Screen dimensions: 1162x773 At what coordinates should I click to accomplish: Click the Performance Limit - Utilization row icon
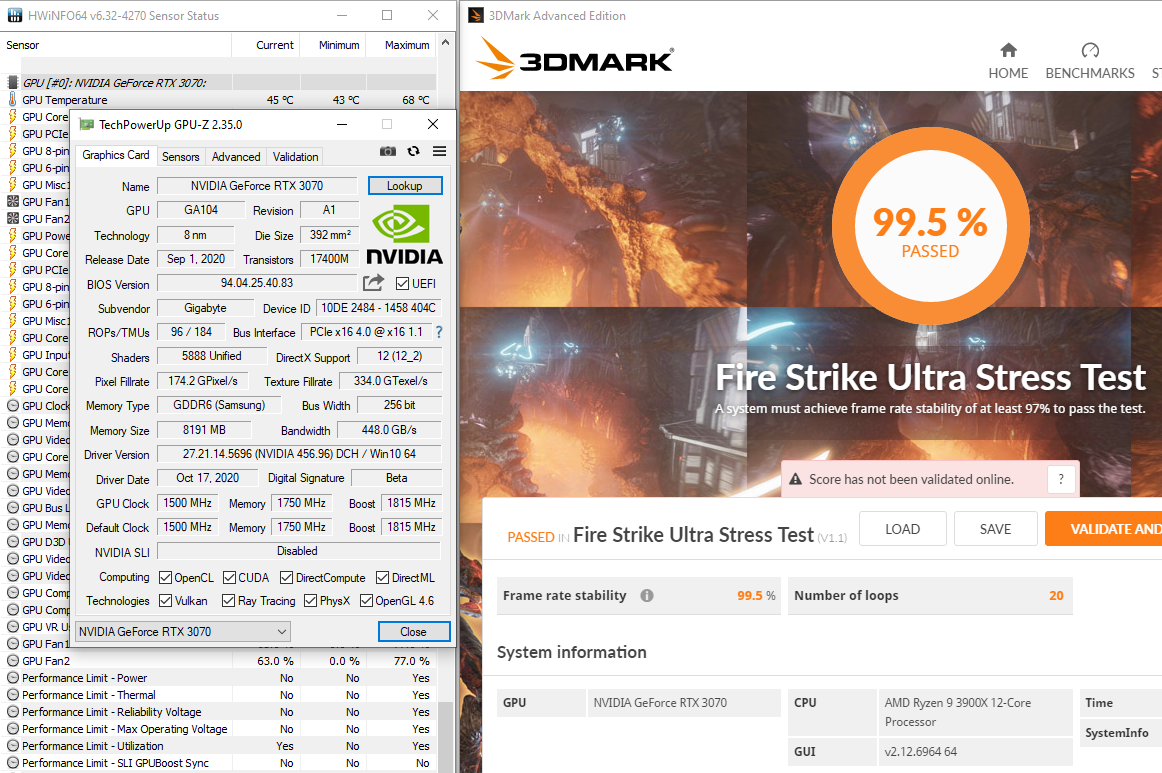point(13,746)
